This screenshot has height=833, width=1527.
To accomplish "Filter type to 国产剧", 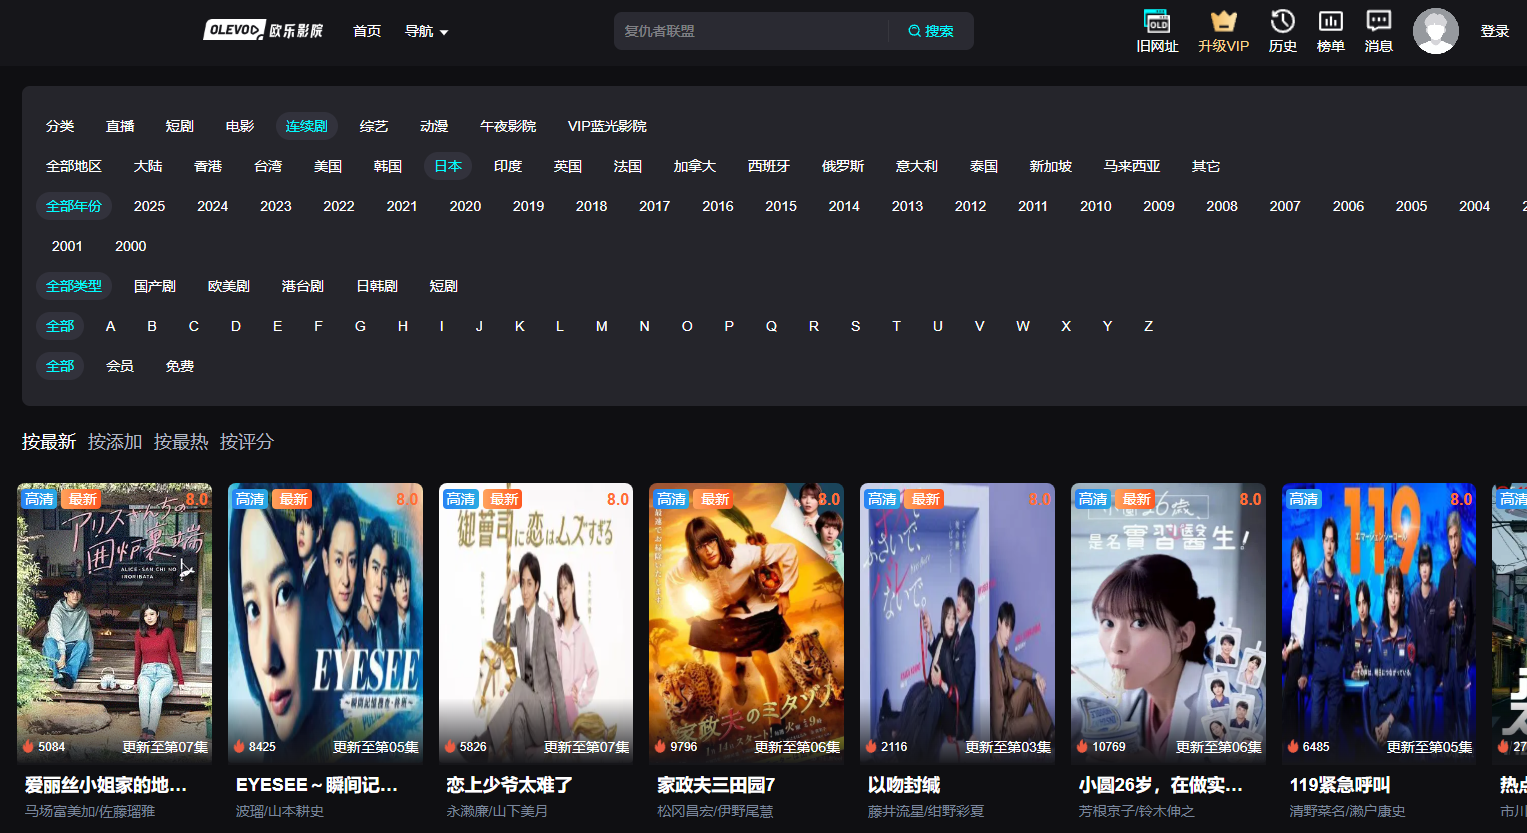I will point(155,286).
